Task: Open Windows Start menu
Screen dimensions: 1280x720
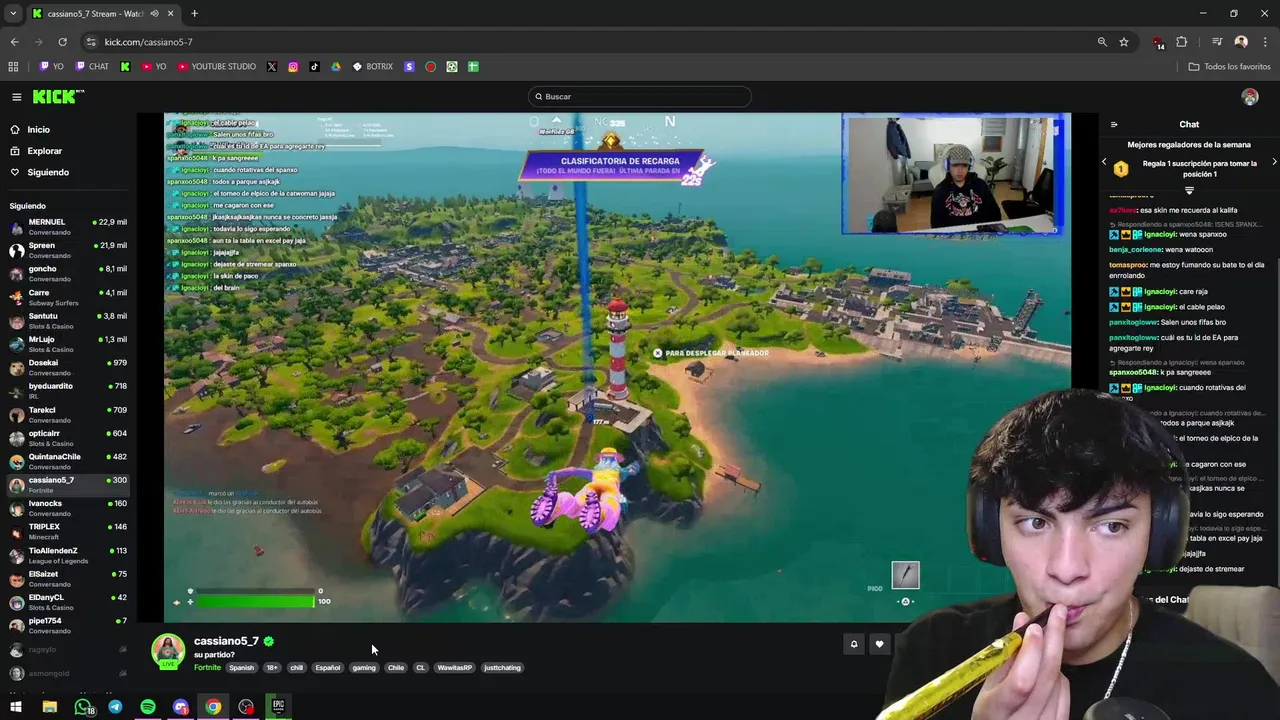Action: pyautogui.click(x=16, y=707)
